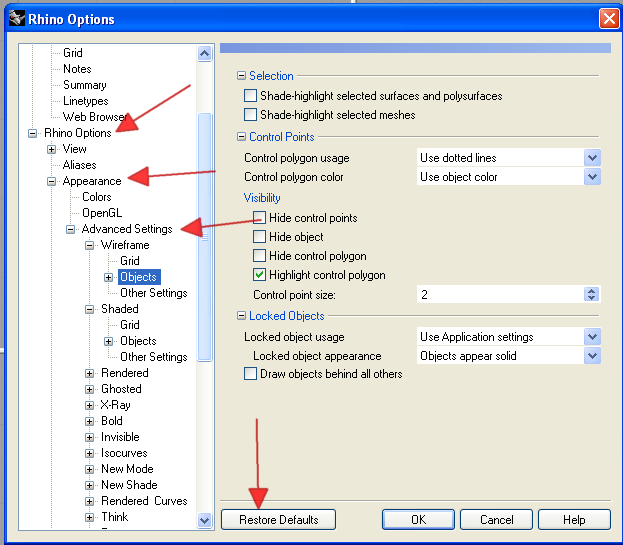Expand the X-Ray display mode node
623x545 pixels.
(x=89, y=405)
